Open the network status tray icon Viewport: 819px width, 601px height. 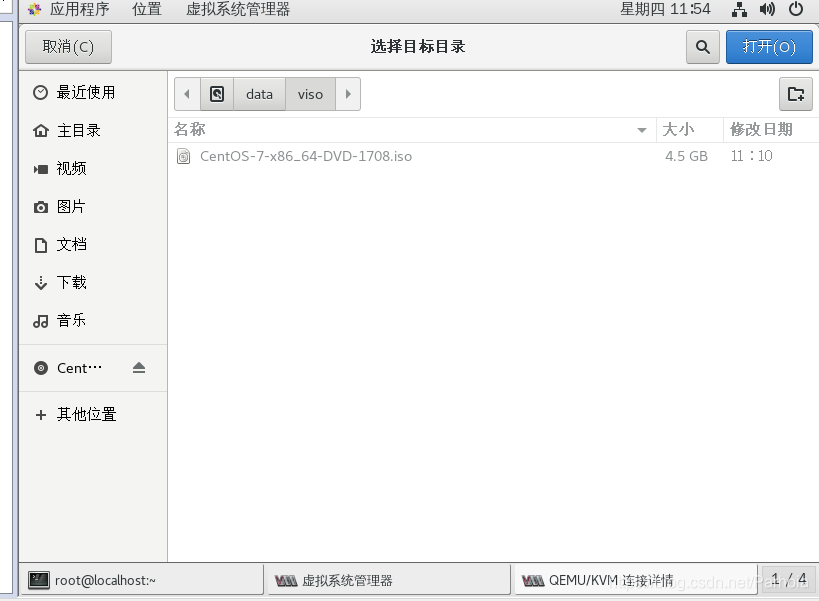tap(739, 9)
